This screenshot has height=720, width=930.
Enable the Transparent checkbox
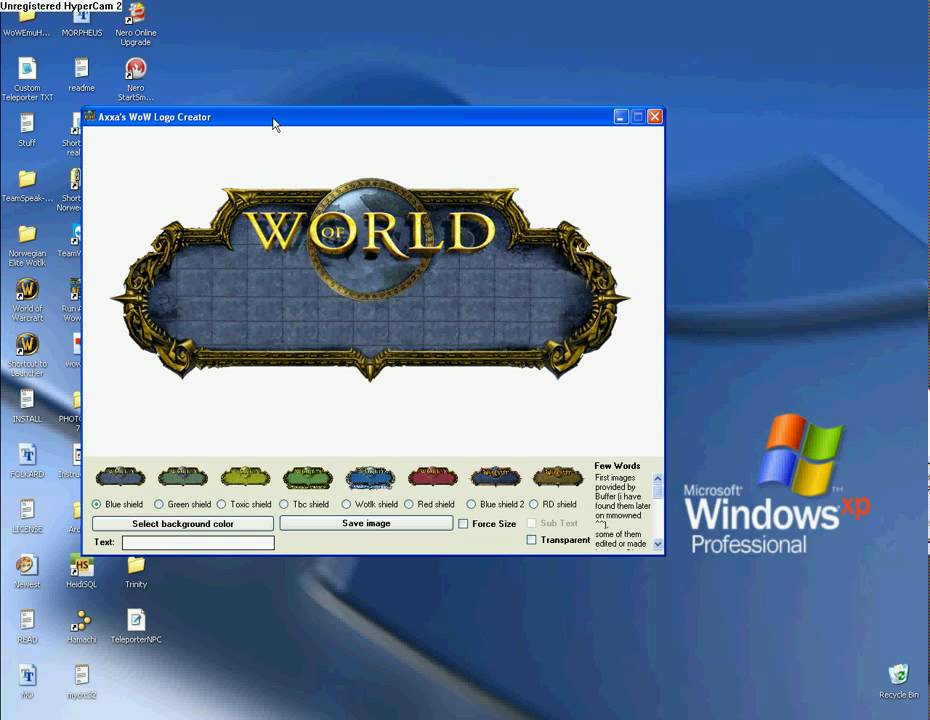pyautogui.click(x=531, y=540)
